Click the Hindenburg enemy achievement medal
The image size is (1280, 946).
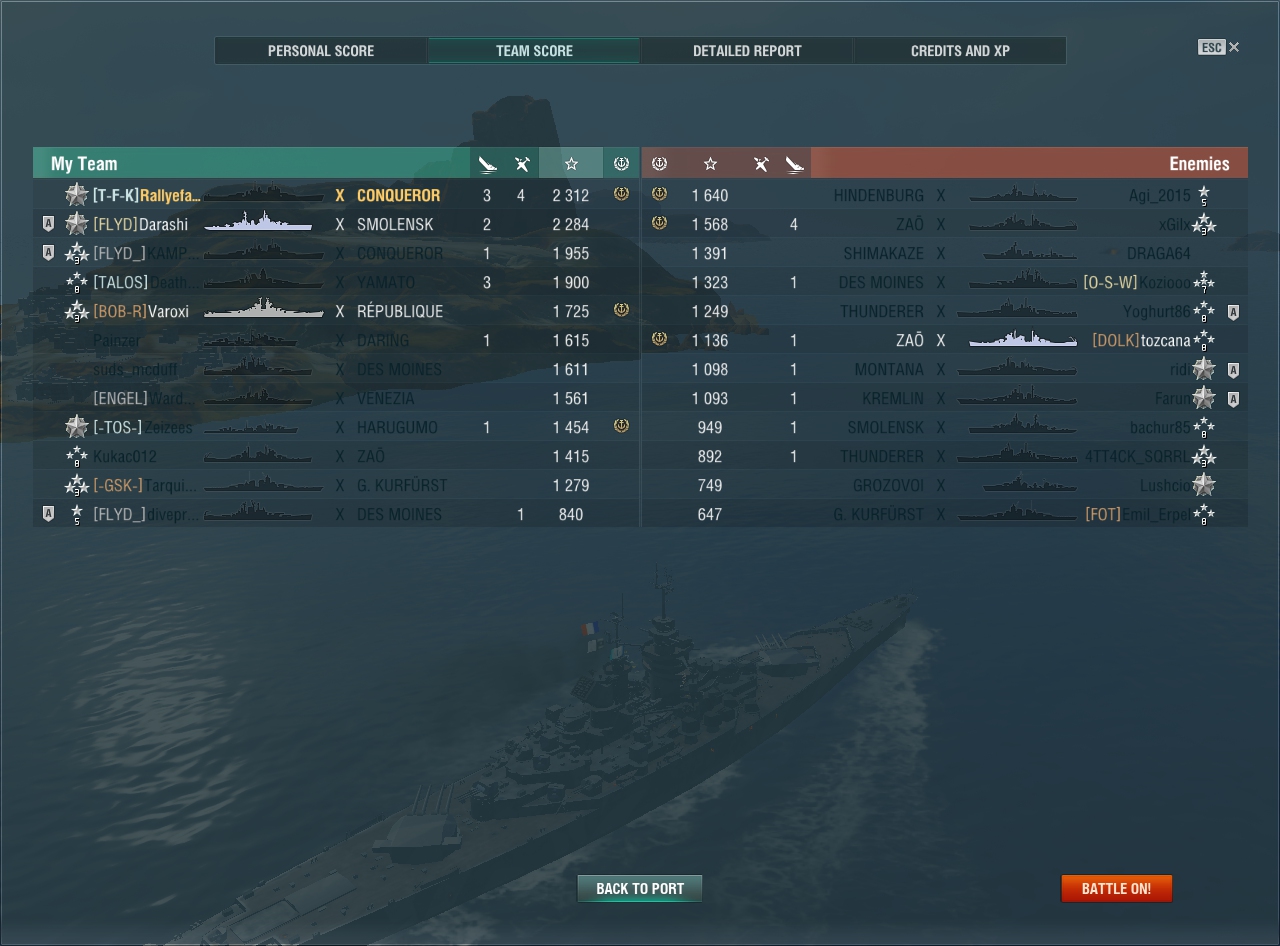point(659,195)
